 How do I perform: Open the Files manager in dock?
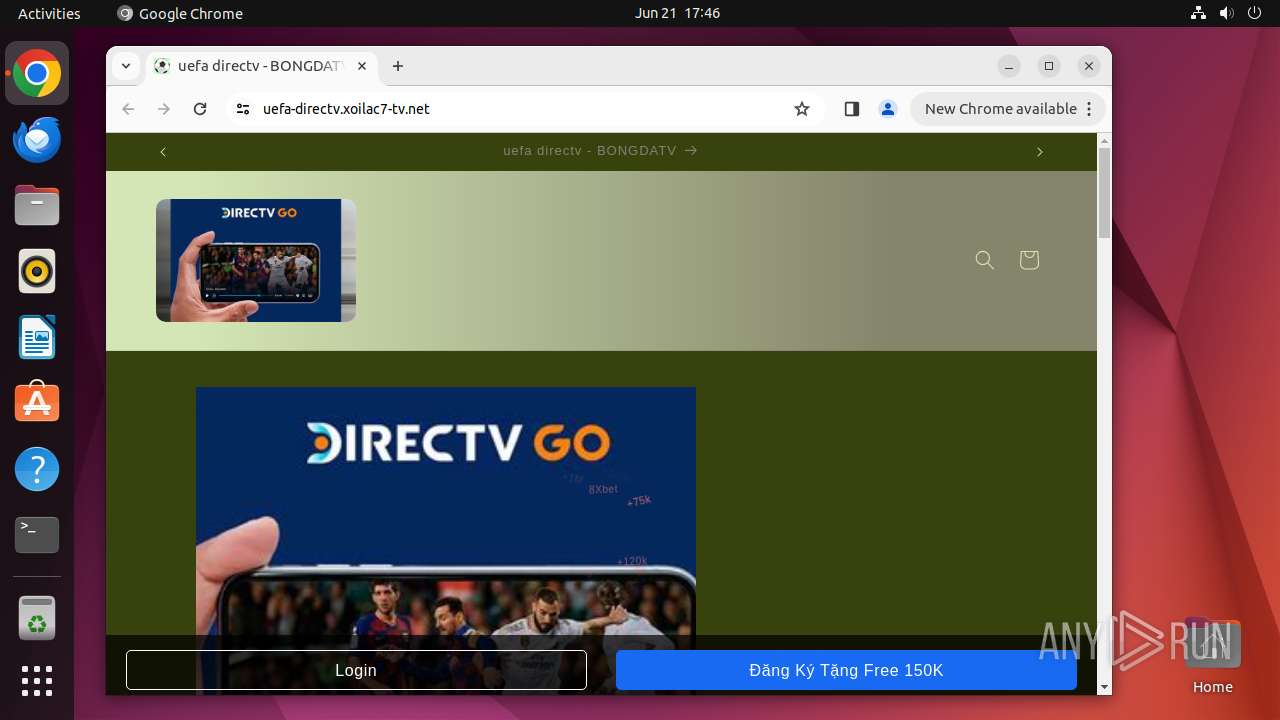[x=37, y=206]
